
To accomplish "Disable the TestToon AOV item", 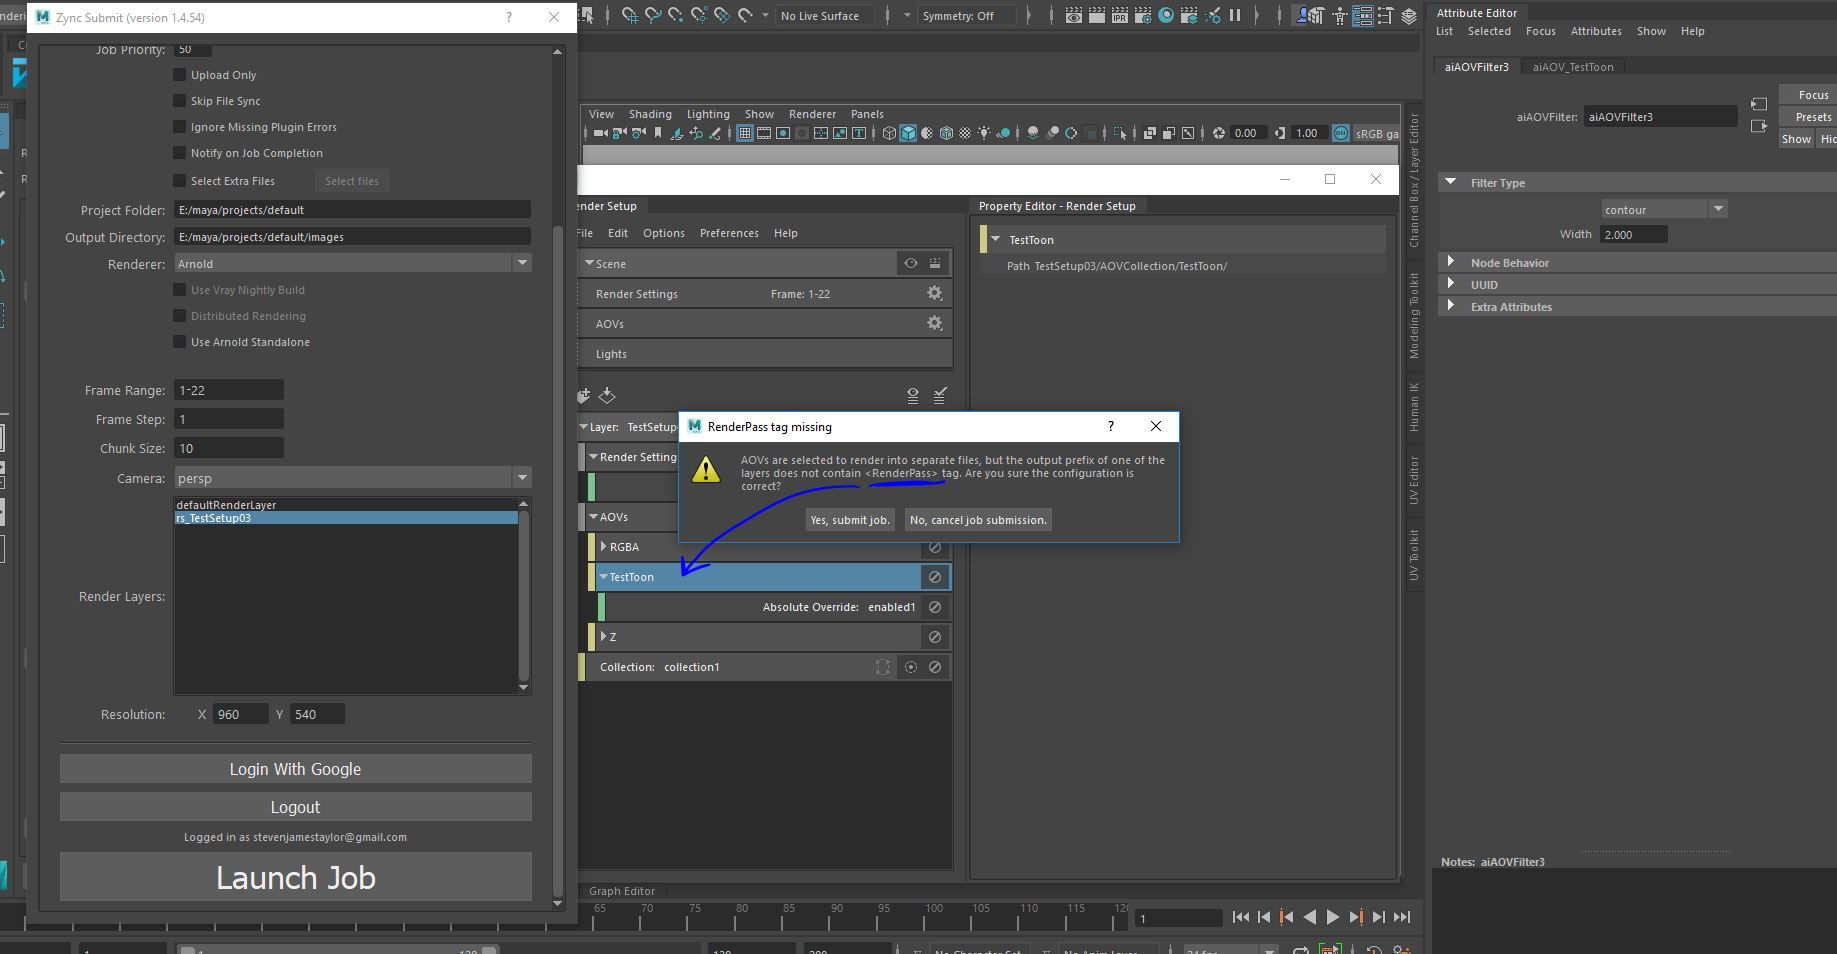I will click(934, 577).
